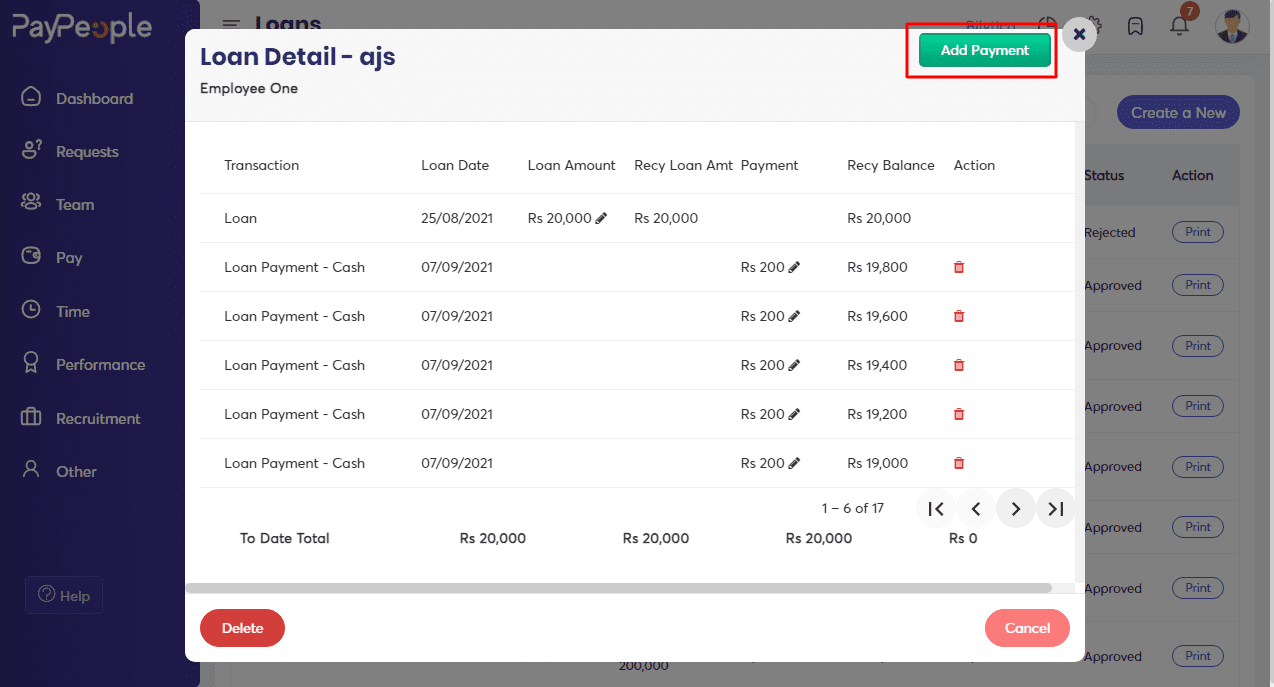This screenshot has height=687, width=1274.
Task: Click the Payment column header
Action: [x=770, y=165]
